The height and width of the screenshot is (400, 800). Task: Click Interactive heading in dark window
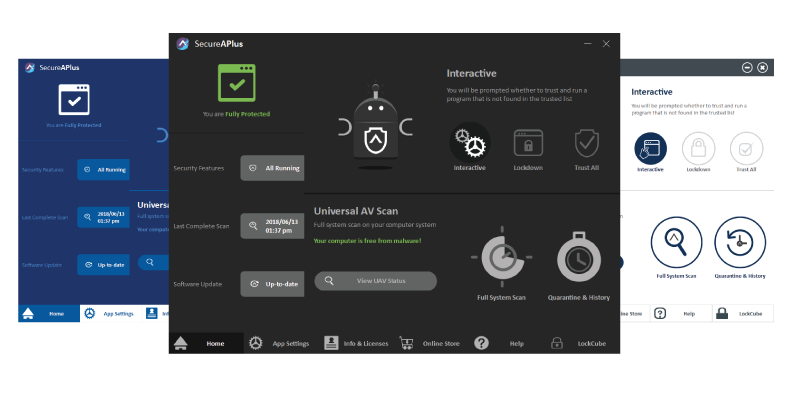(x=471, y=73)
